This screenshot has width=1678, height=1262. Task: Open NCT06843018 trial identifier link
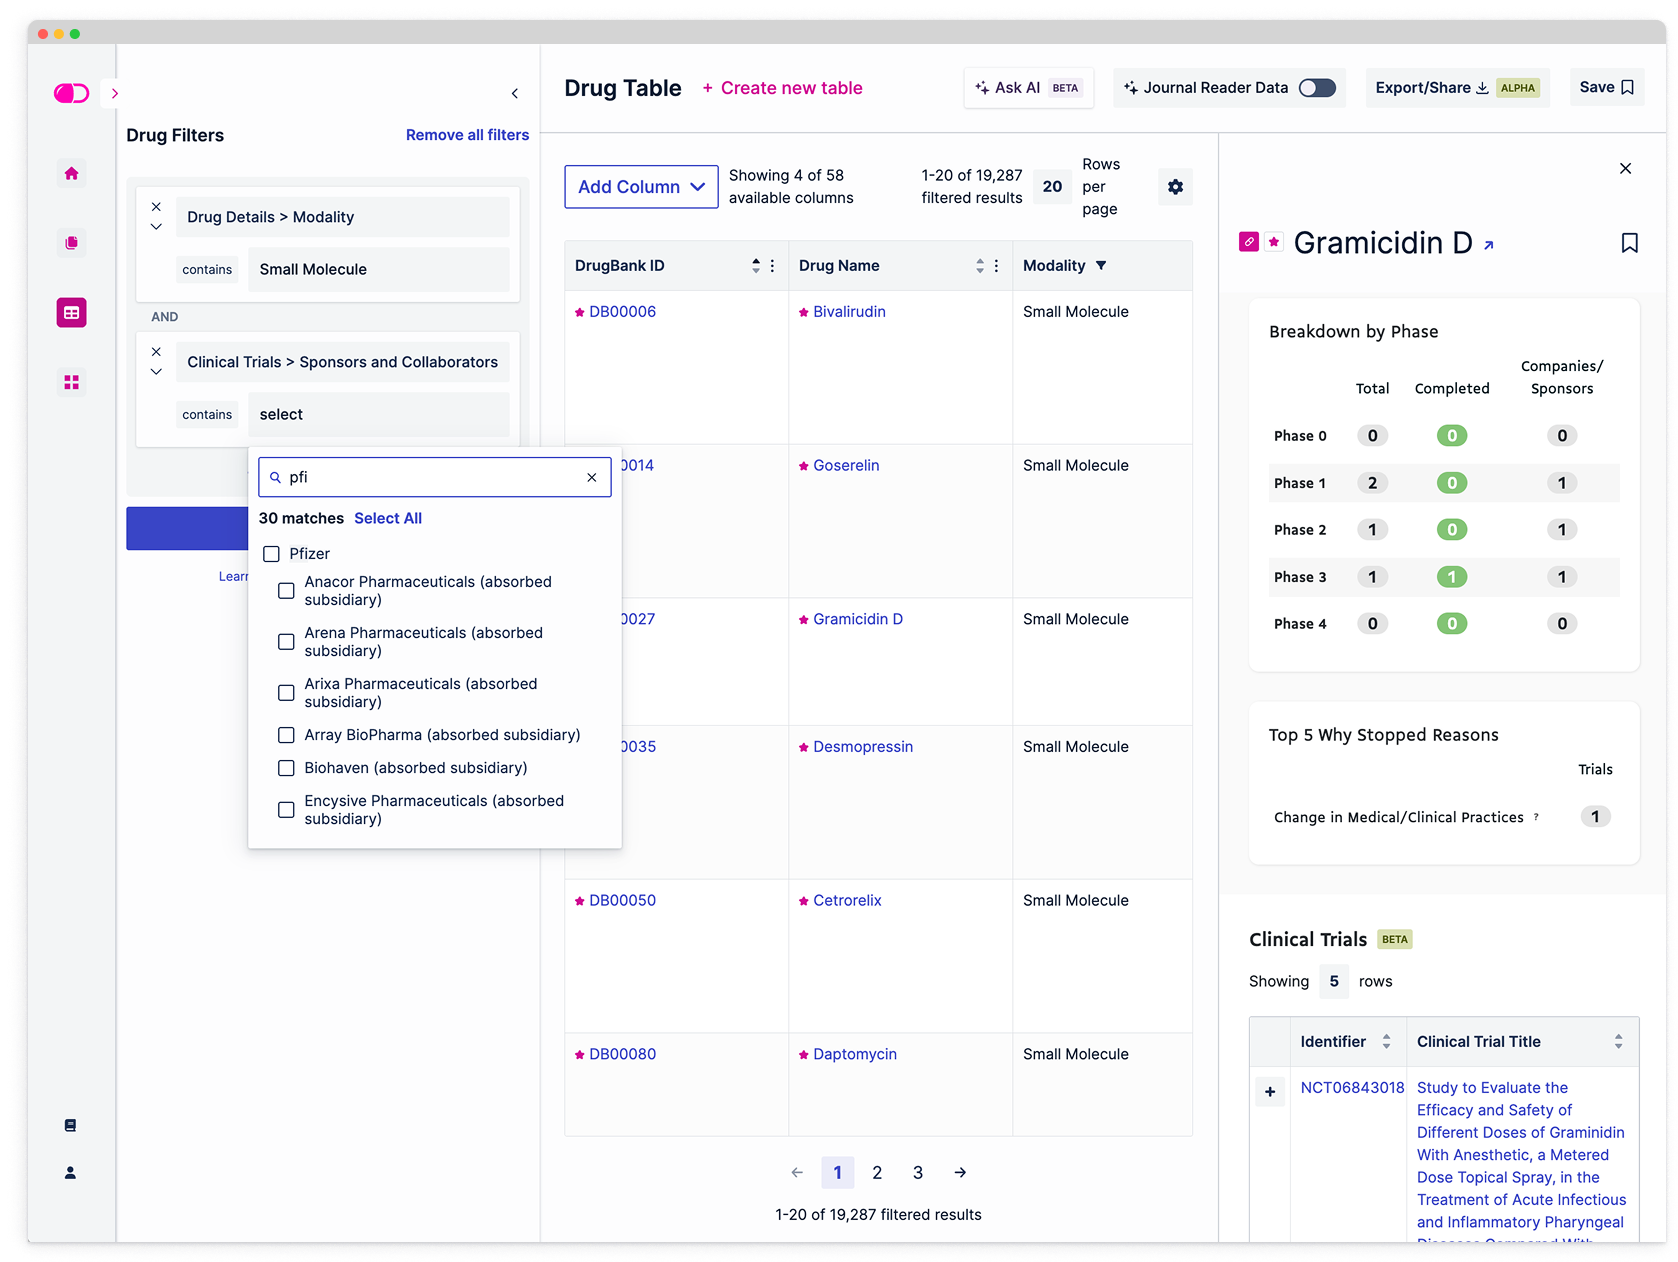(x=1352, y=1088)
